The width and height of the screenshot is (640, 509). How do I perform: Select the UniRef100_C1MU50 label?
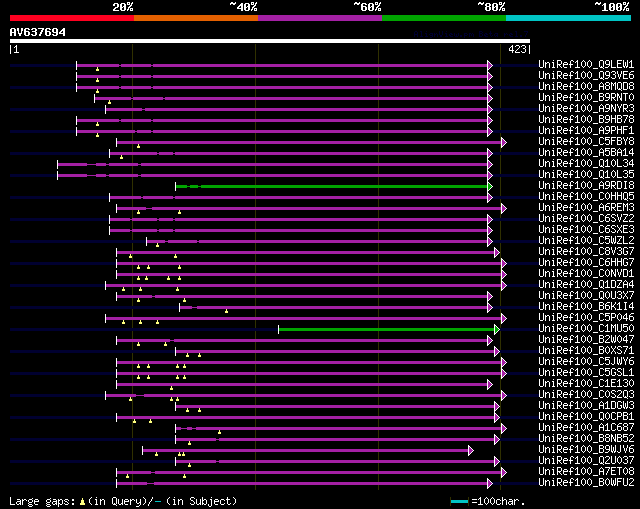click(586, 329)
